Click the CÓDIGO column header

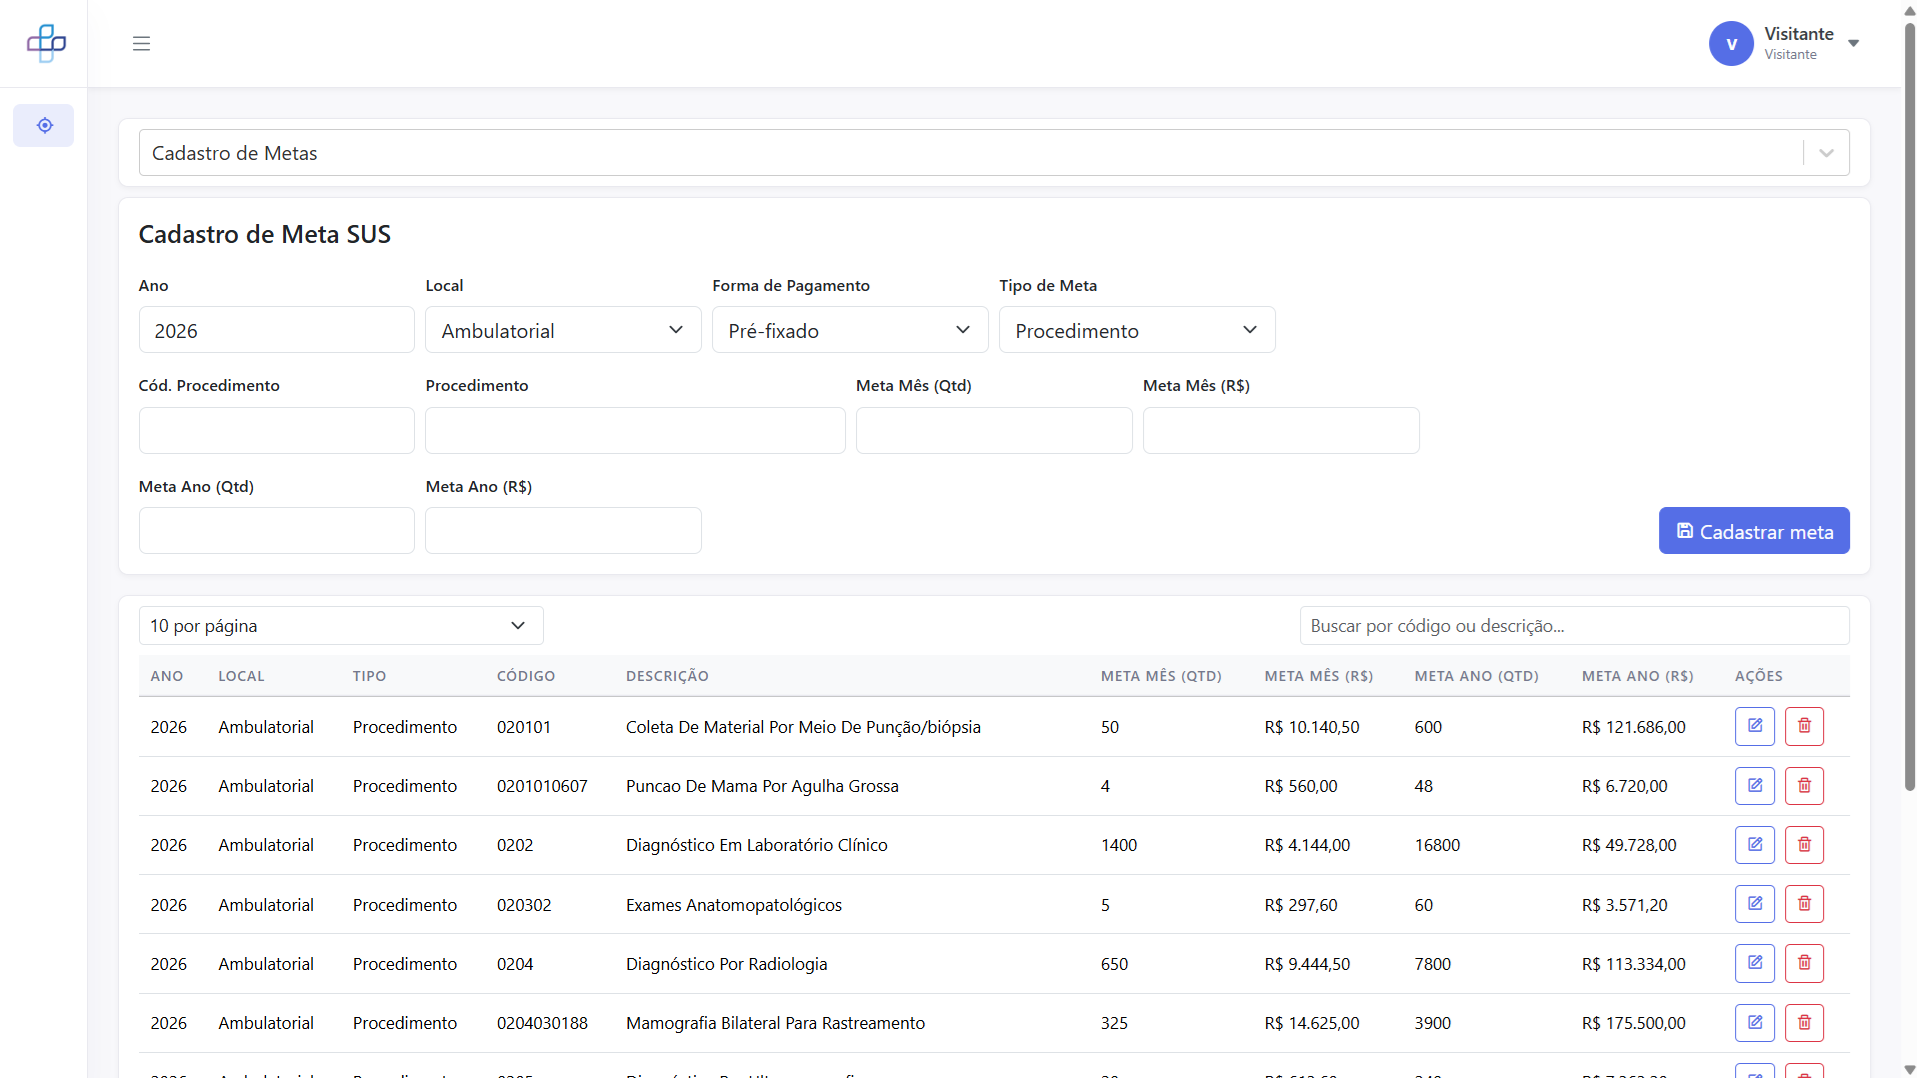click(526, 676)
